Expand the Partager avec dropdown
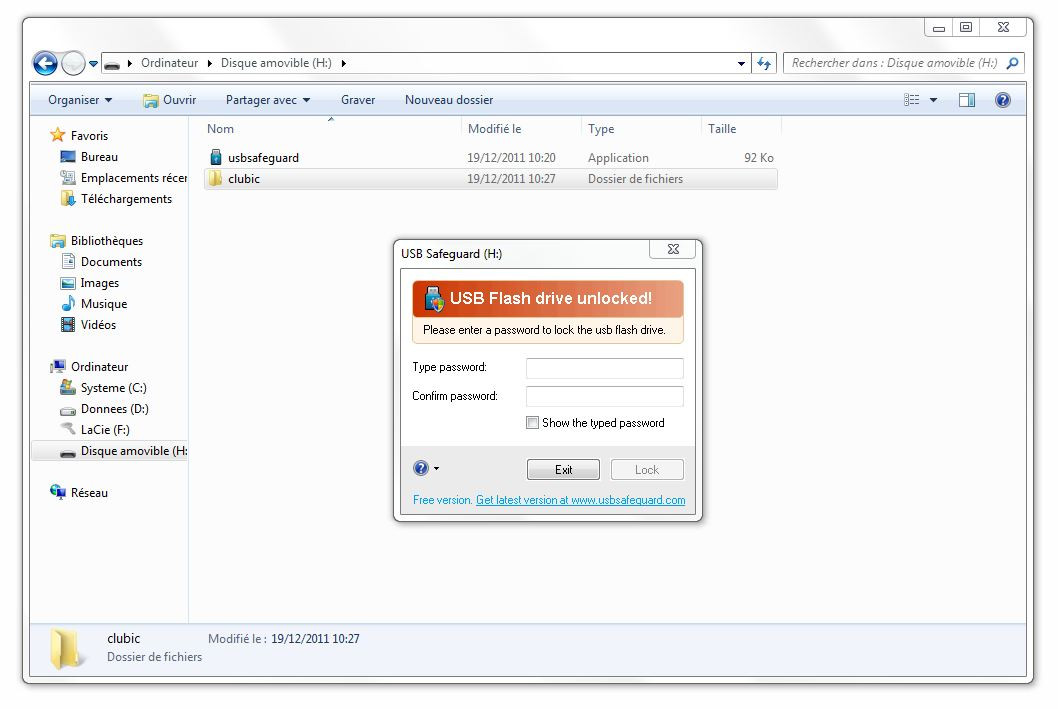1058x709 pixels. pyautogui.click(x=268, y=100)
